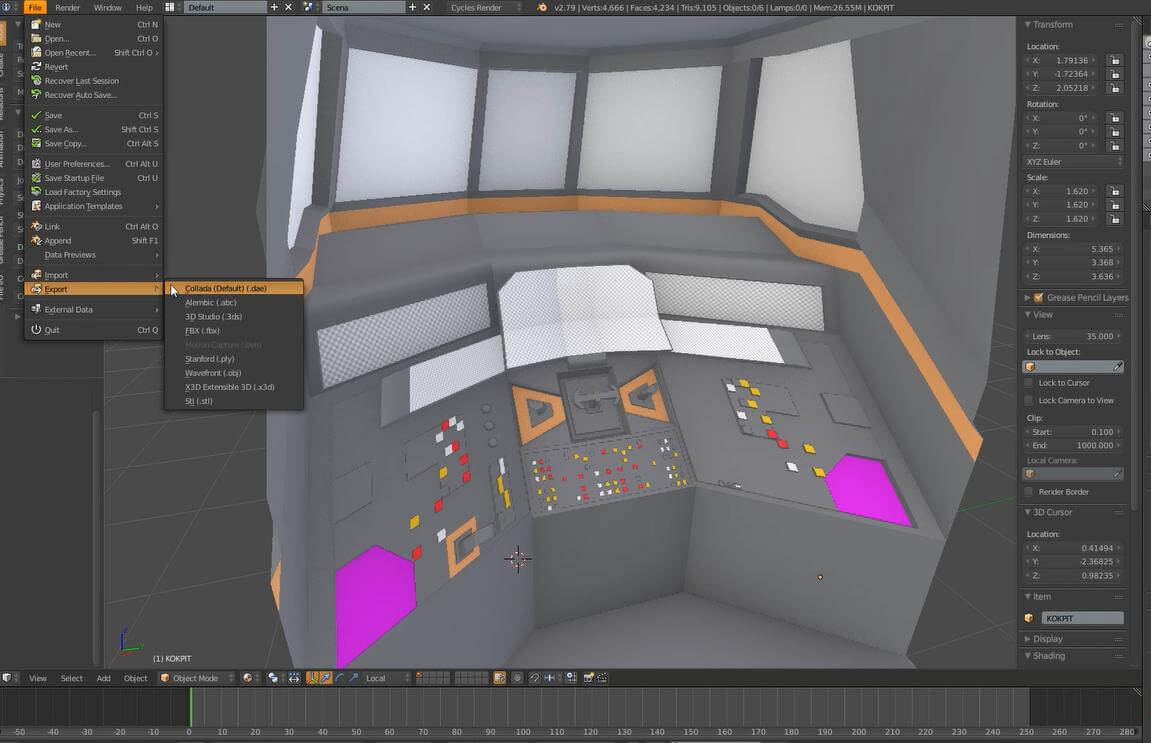Click the screen layout browse icon

pos(169,7)
